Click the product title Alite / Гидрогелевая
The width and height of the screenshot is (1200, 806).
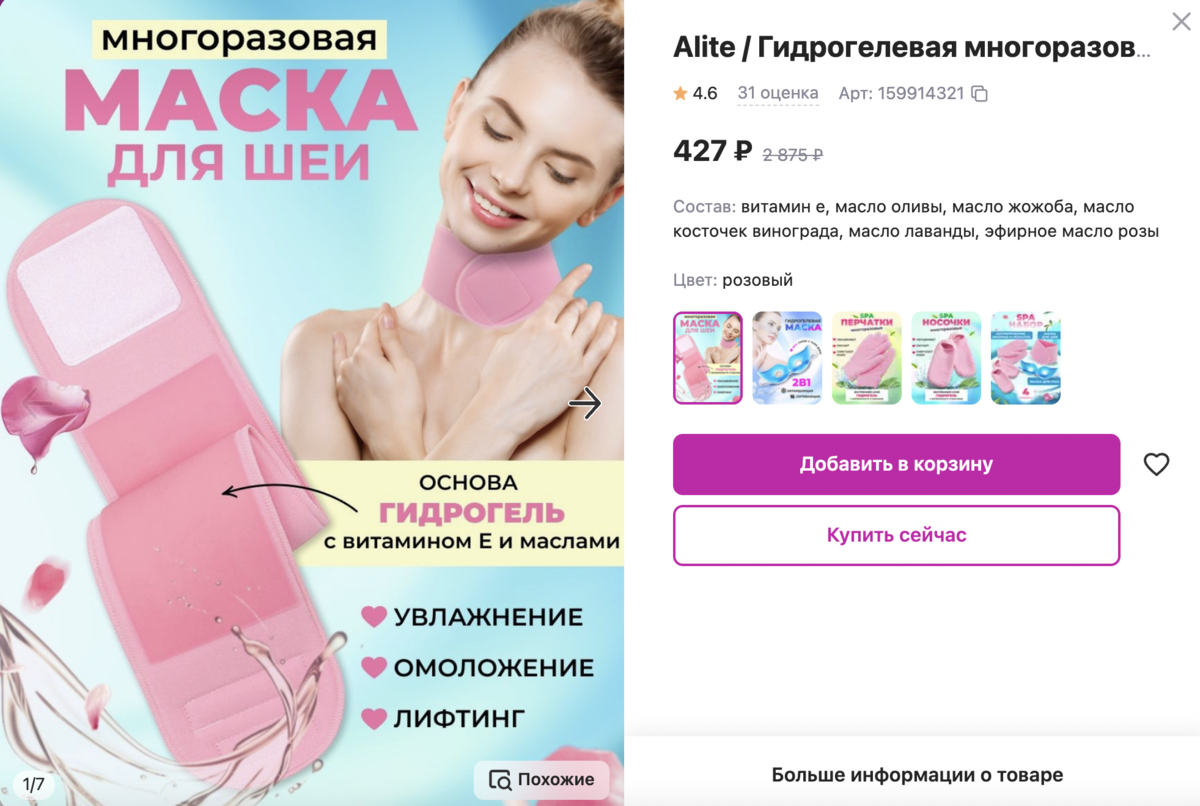pyautogui.click(x=912, y=46)
